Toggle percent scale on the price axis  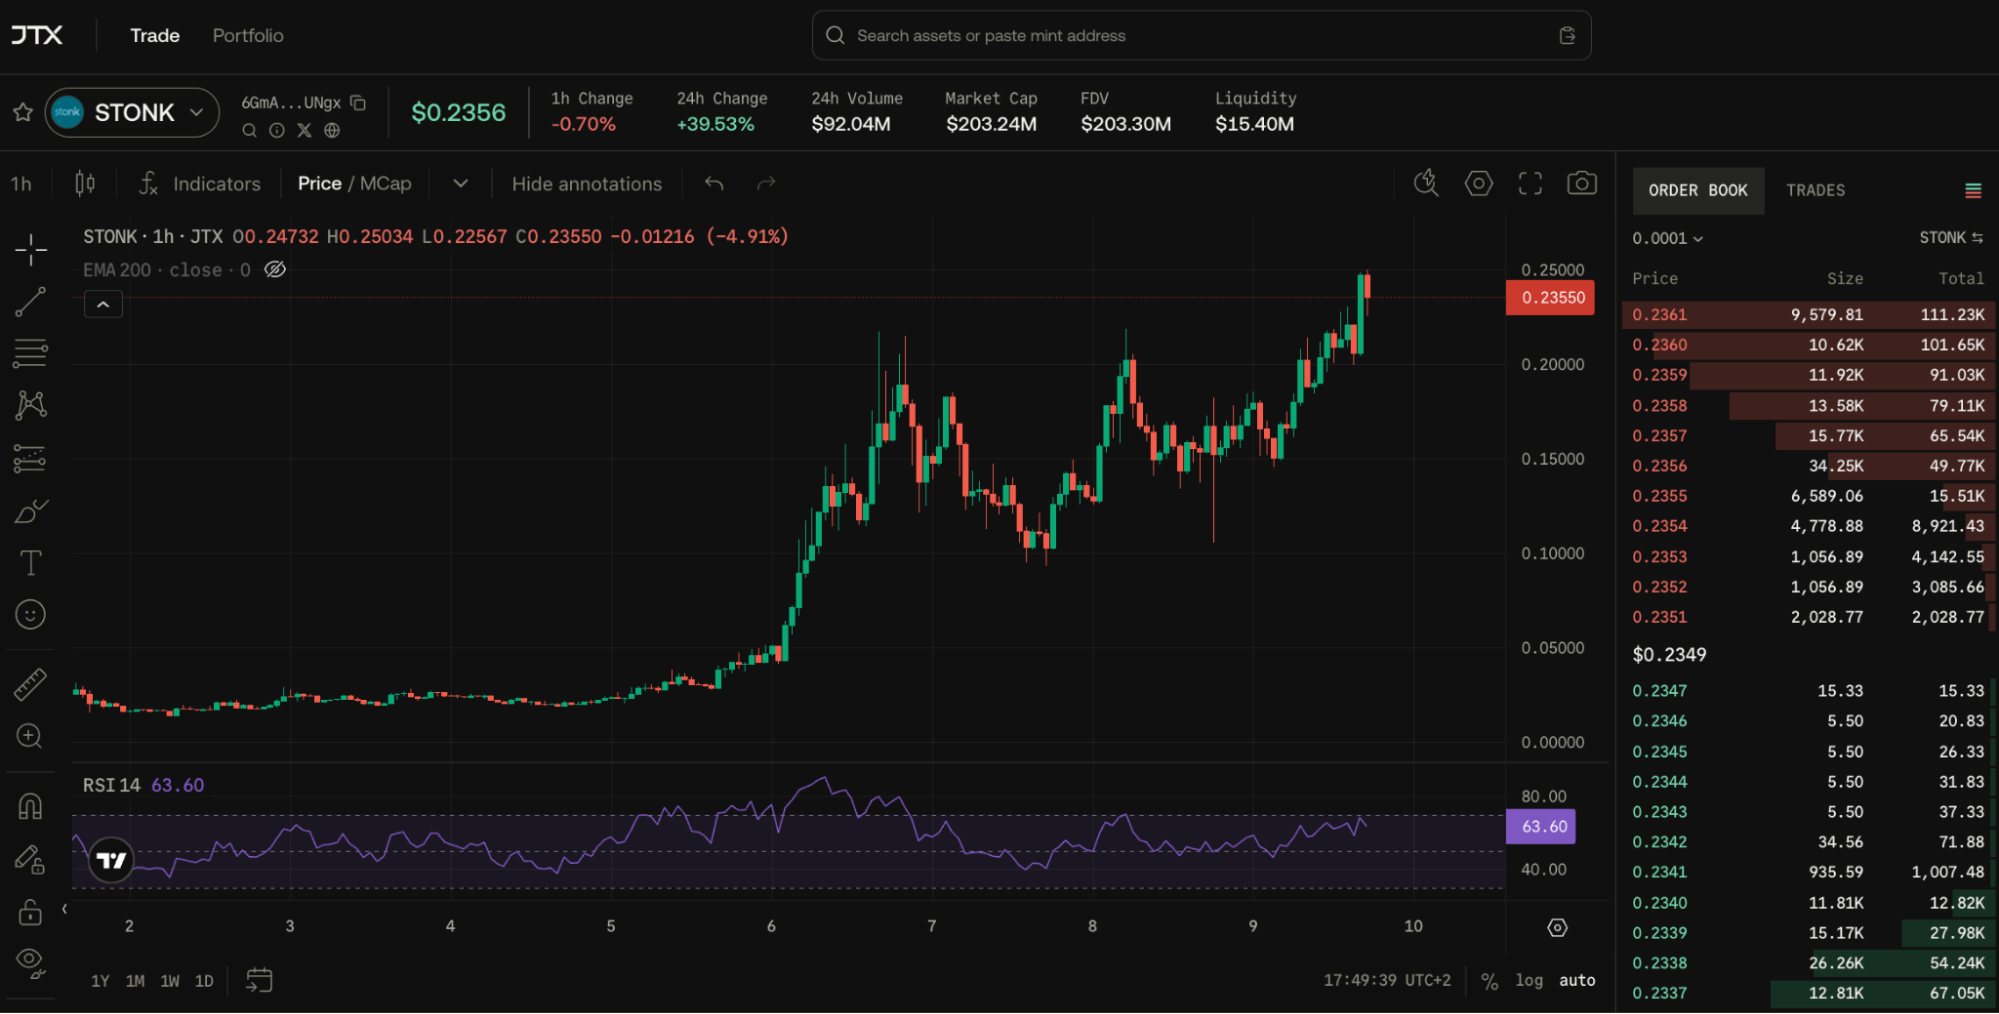pos(1489,981)
